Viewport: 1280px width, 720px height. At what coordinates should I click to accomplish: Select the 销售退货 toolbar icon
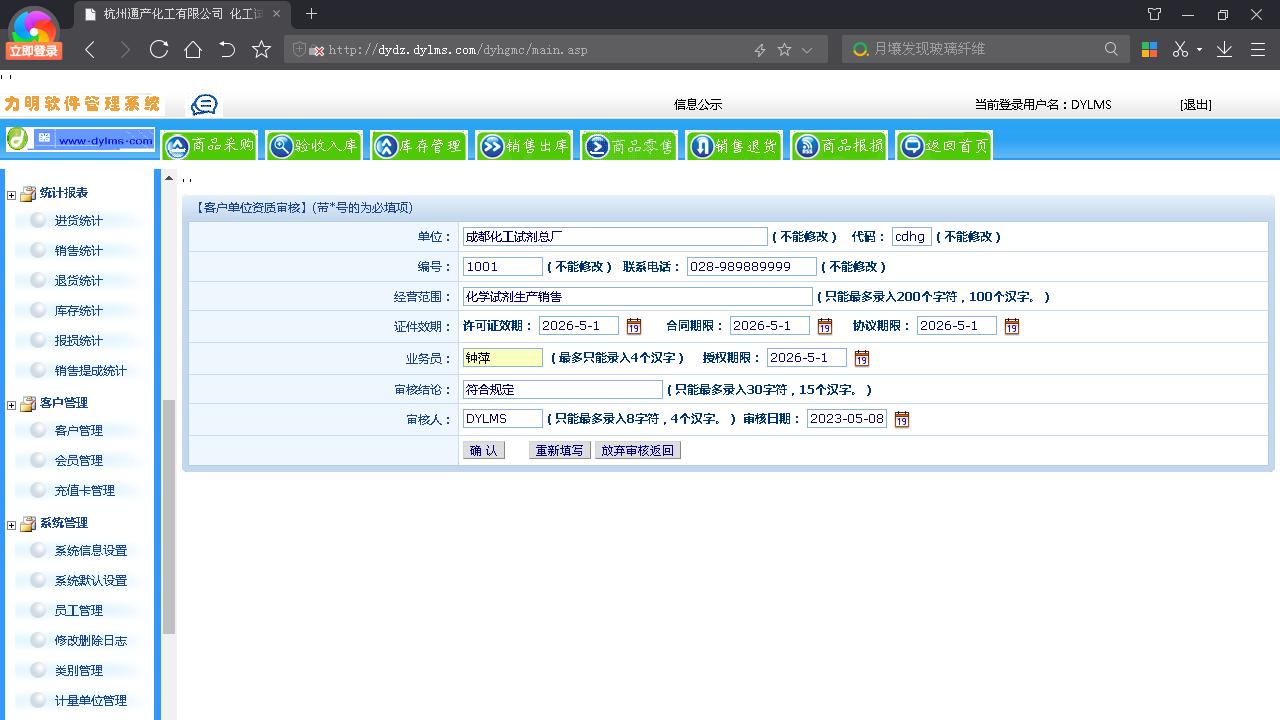point(734,144)
